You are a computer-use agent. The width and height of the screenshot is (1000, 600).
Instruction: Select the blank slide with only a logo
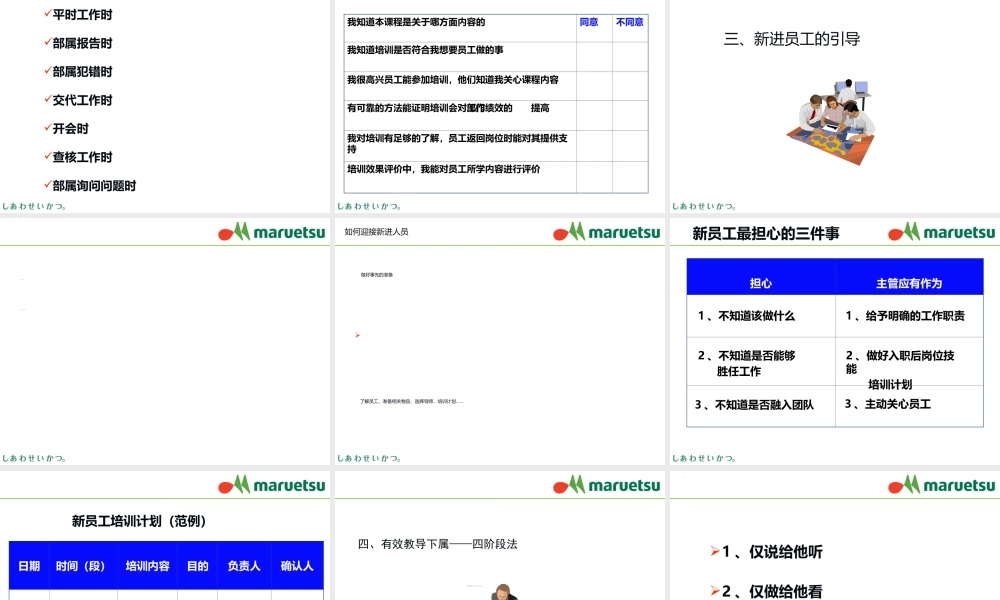click(x=165, y=341)
